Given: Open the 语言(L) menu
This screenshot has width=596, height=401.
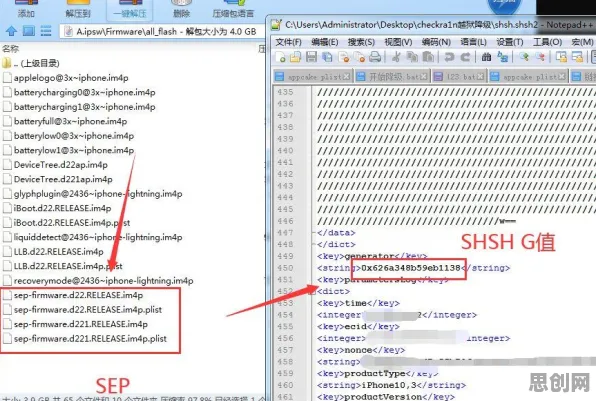Looking at the screenshot, I should click(473, 42).
